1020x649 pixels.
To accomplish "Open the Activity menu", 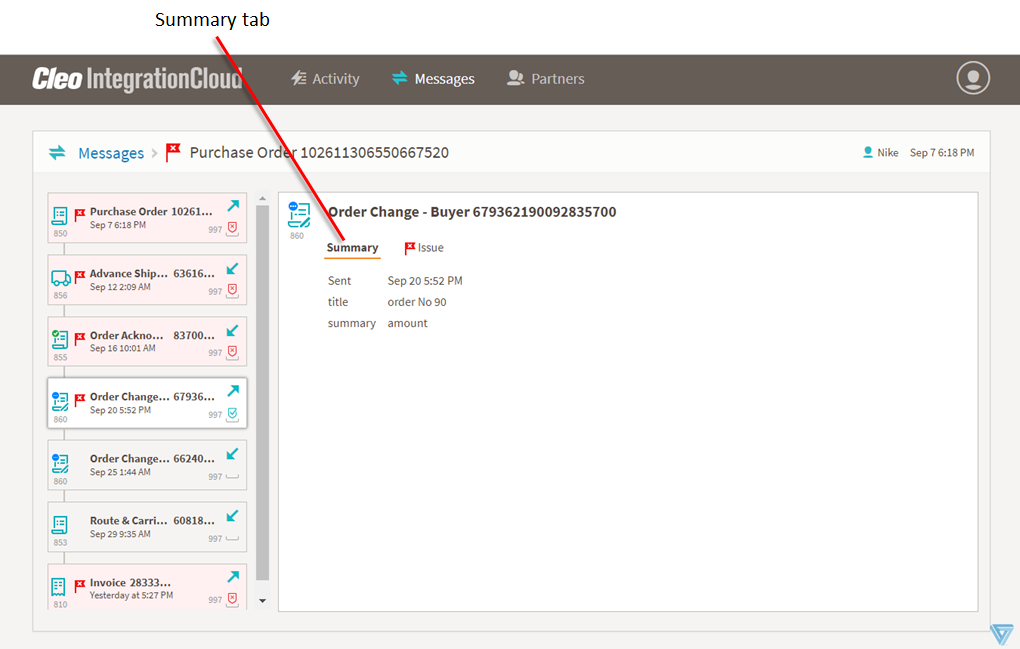I will coord(325,79).
